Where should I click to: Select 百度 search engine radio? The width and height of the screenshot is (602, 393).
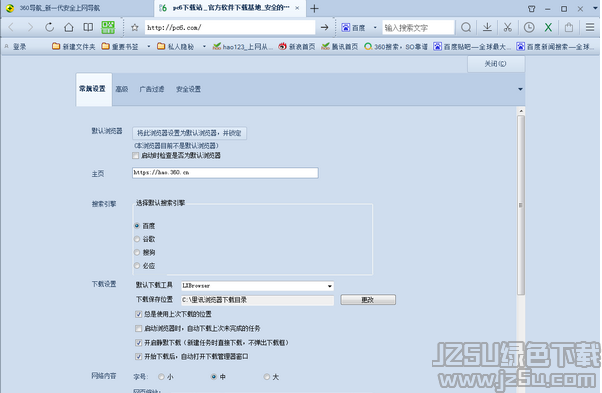click(x=137, y=226)
